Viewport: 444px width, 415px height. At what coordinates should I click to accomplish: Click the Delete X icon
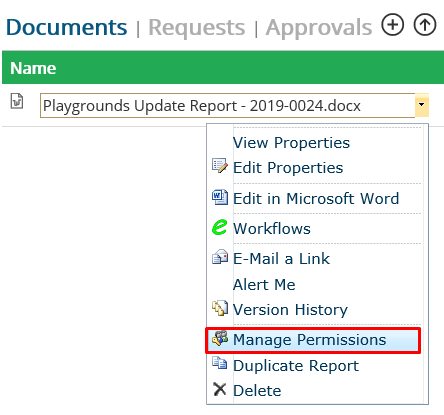220,389
